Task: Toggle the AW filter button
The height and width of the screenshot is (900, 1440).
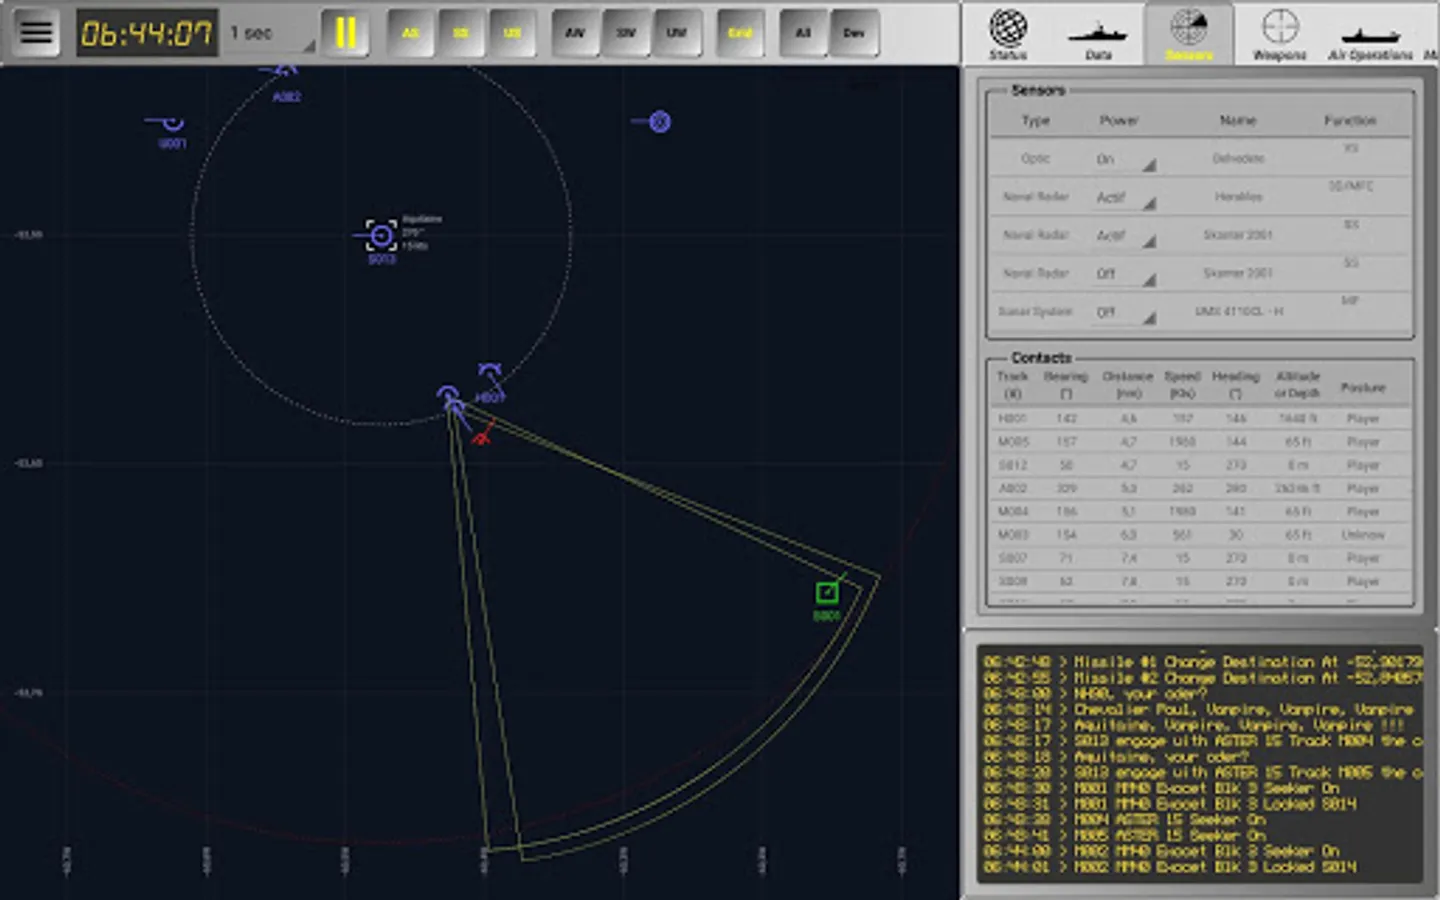Action: 574,33
